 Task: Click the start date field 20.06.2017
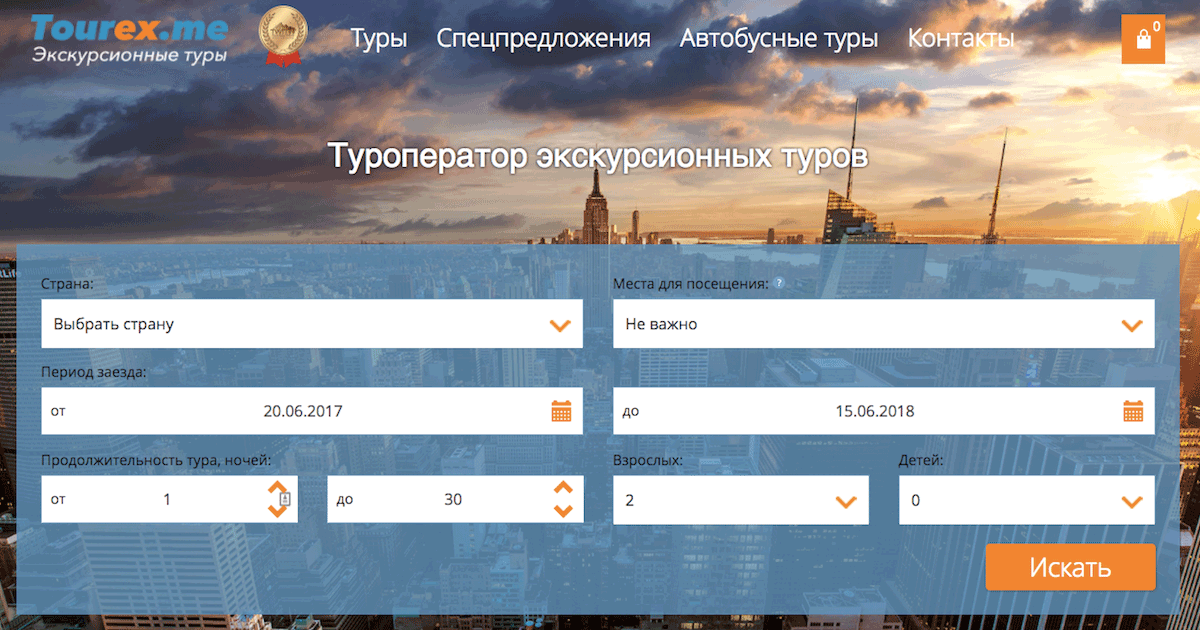click(303, 411)
